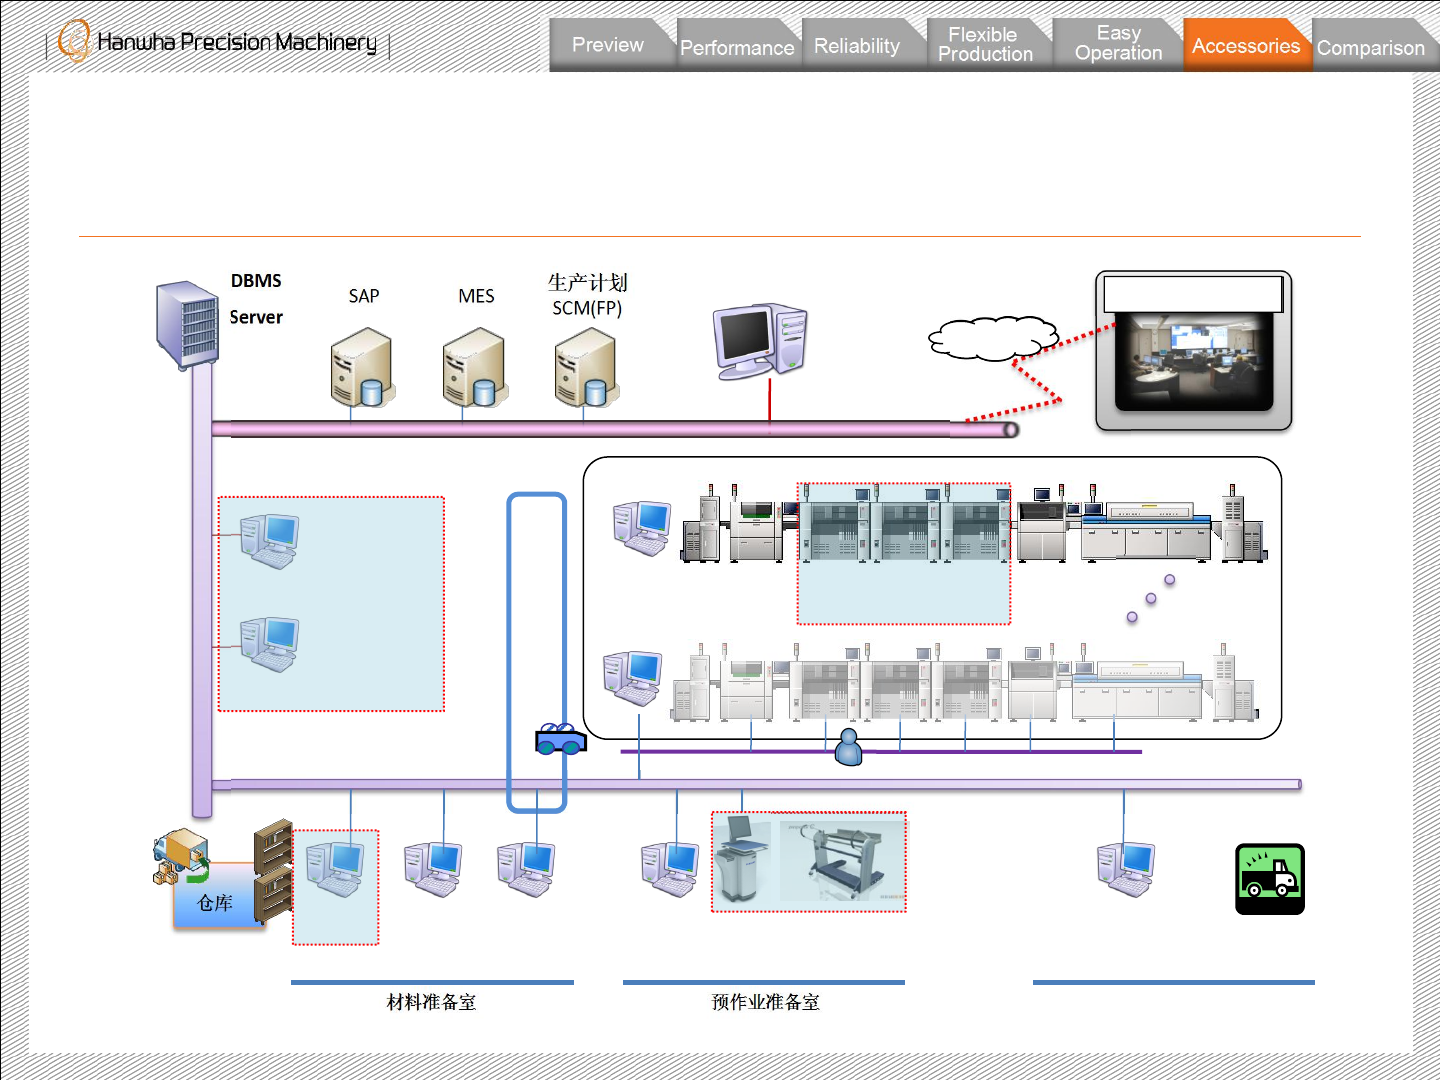
Task: Click the SCM(FP) text
Action: tap(587, 308)
